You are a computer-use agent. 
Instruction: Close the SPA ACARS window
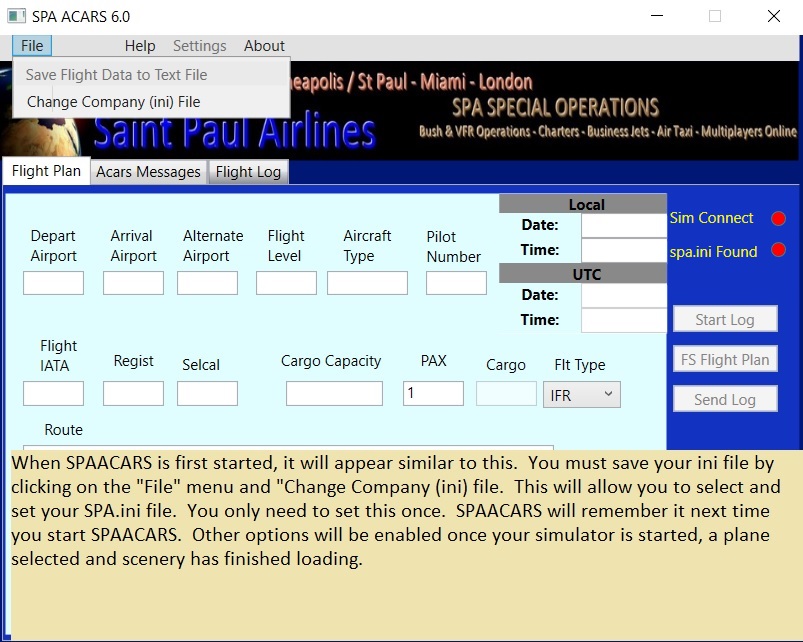(774, 16)
